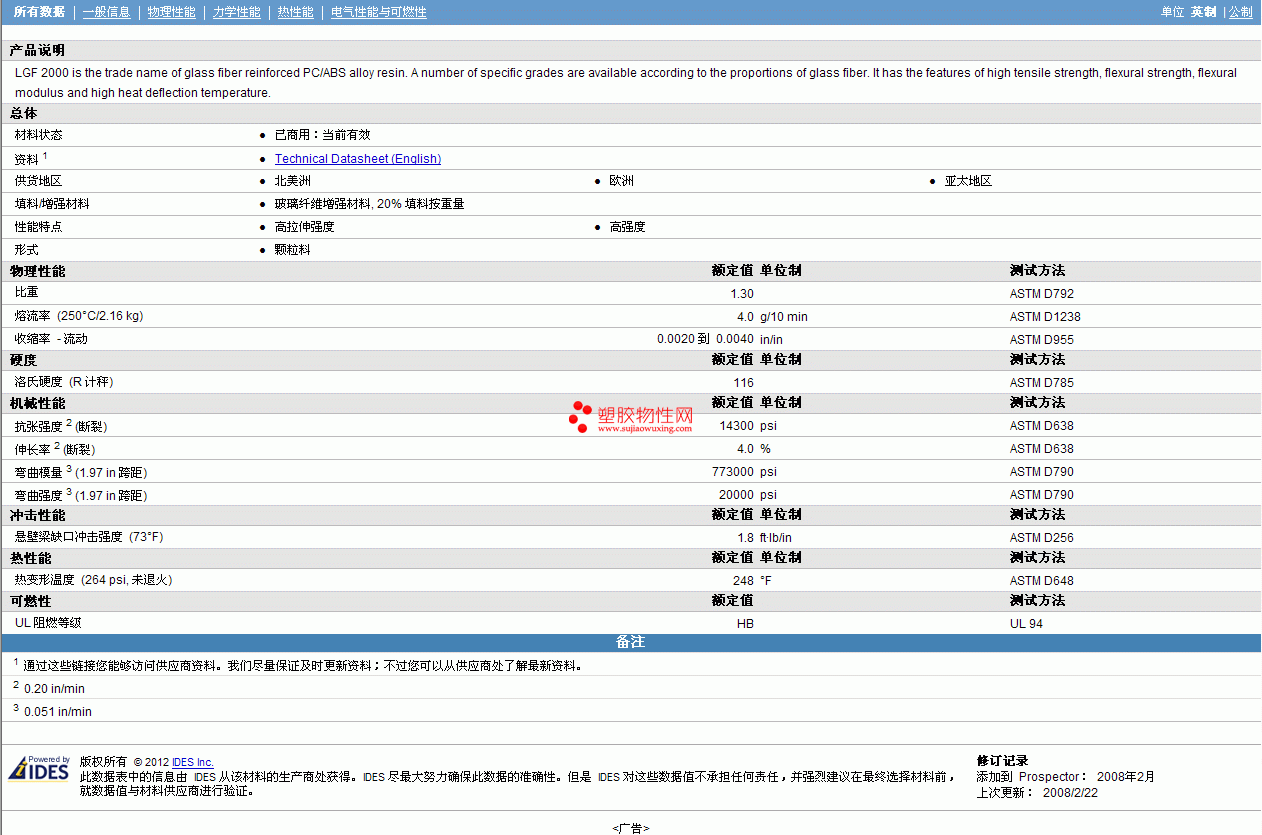Visit the IDES Inc. copyright link
The width and height of the screenshot is (1262, 835).
tap(193, 762)
